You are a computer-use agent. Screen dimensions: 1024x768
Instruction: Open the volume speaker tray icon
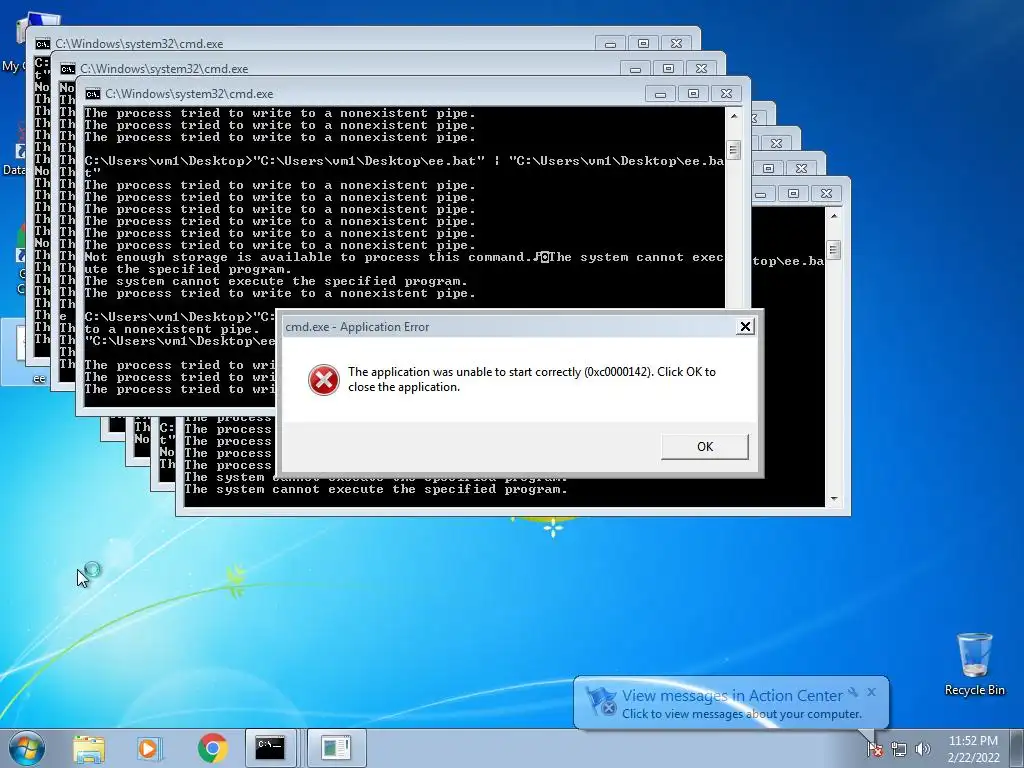922,748
